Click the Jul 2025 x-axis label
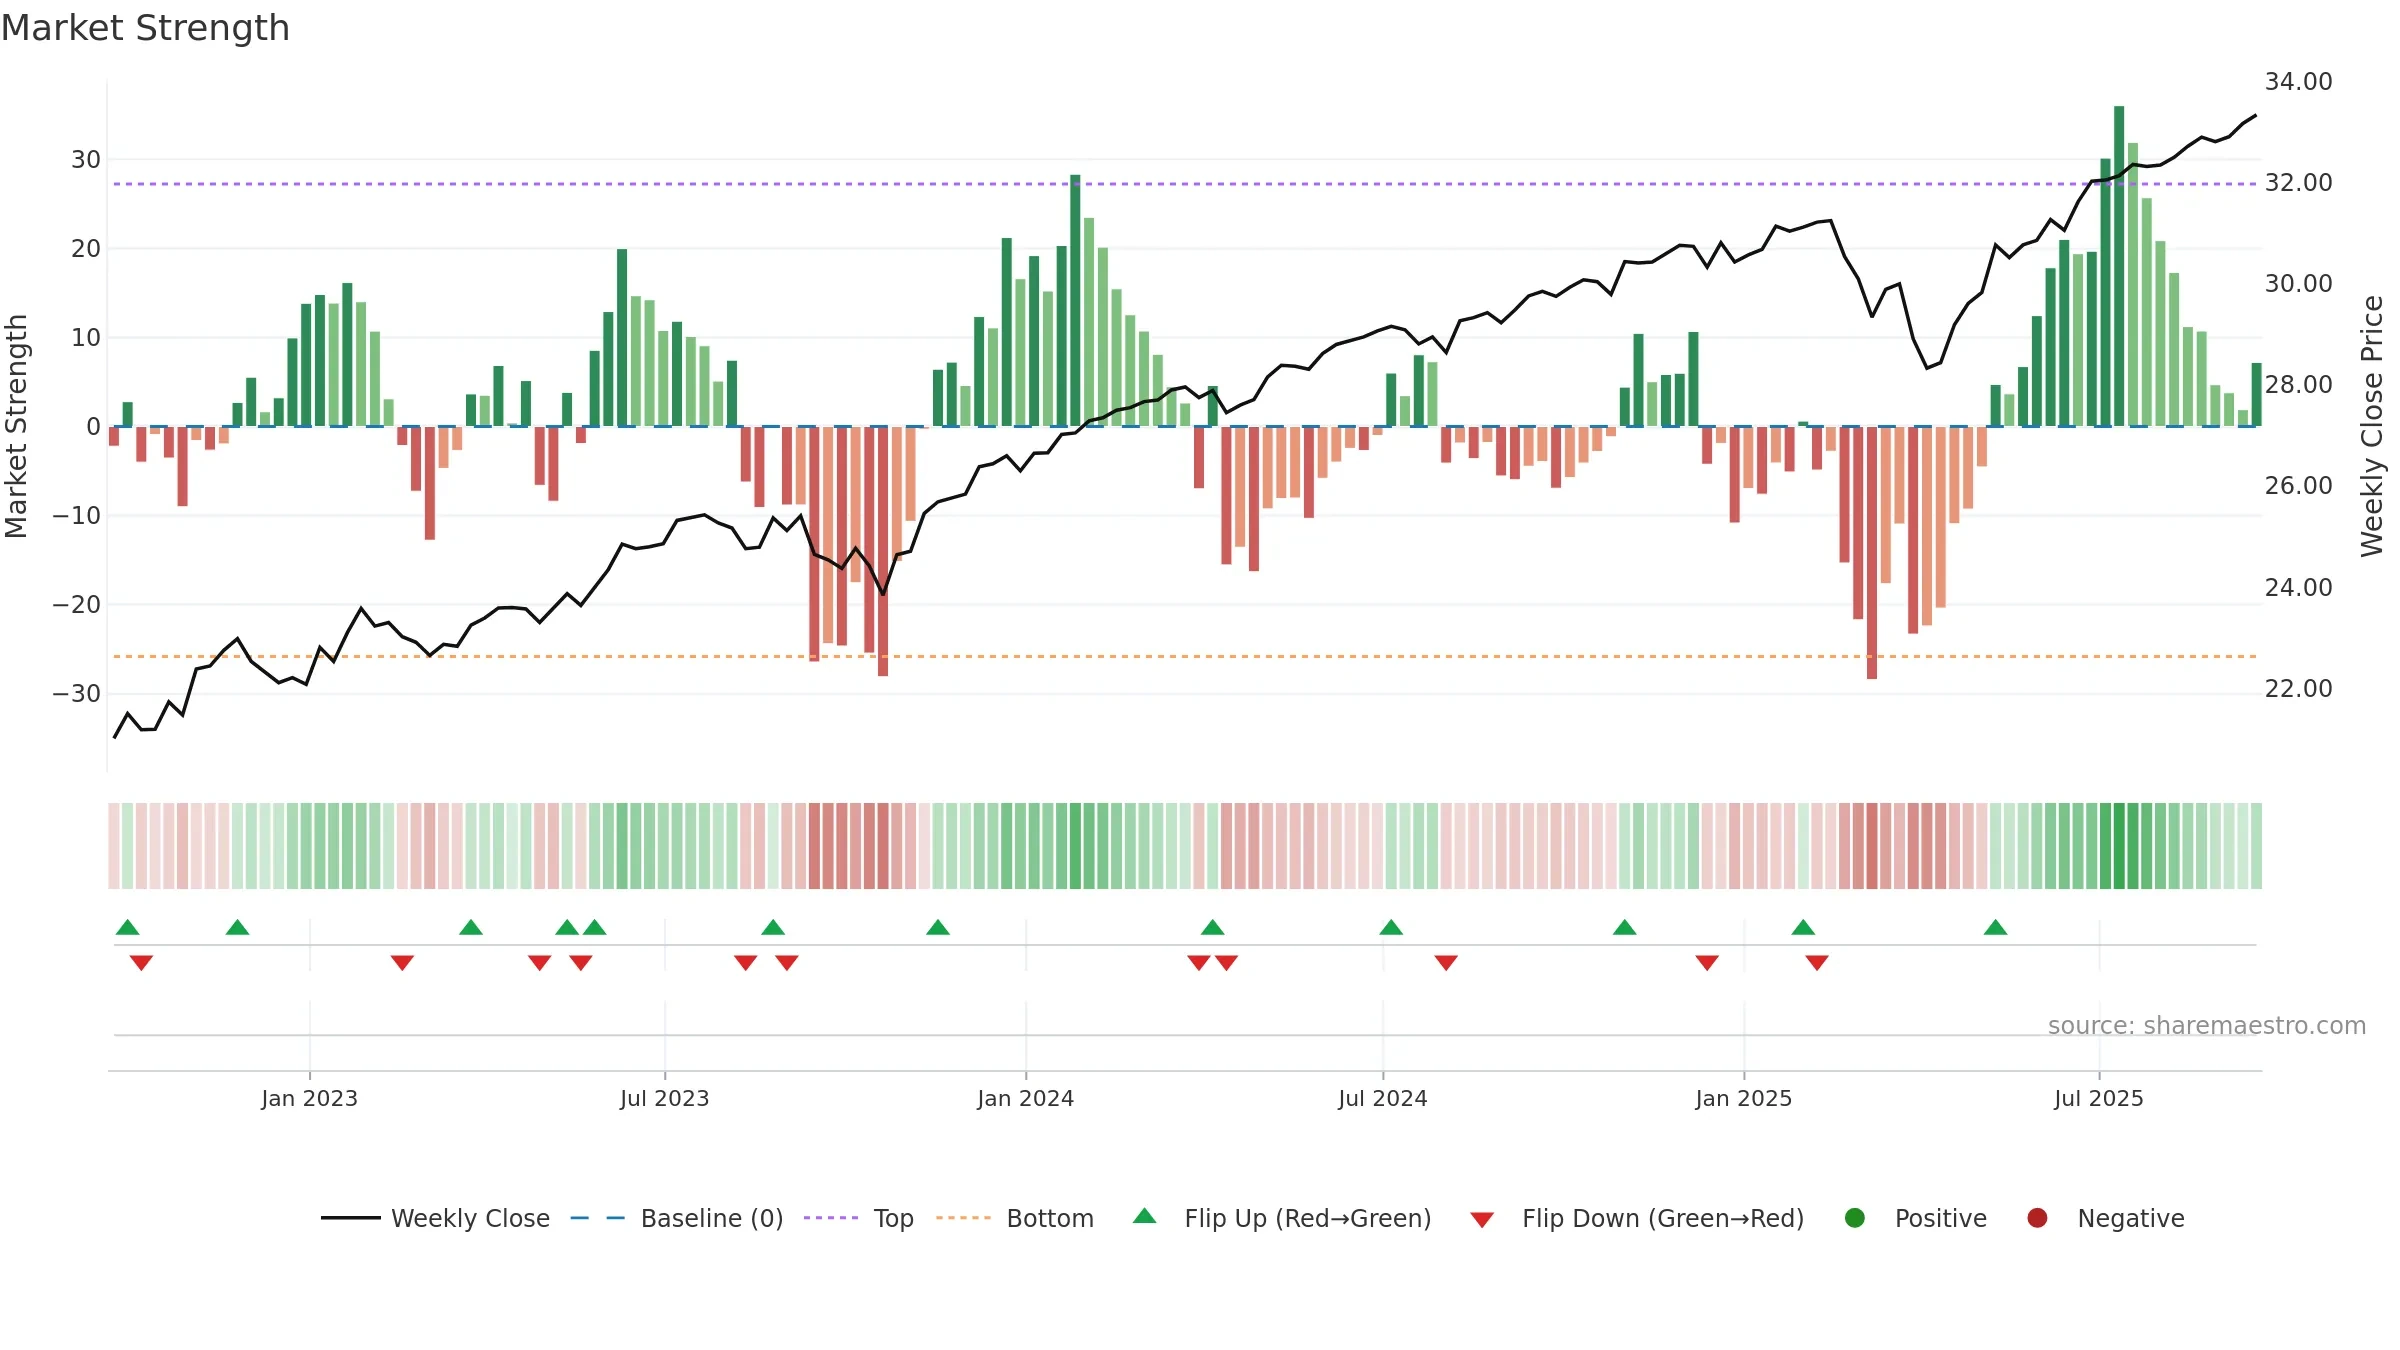The width and height of the screenshot is (2400, 1350). (x=2099, y=1098)
